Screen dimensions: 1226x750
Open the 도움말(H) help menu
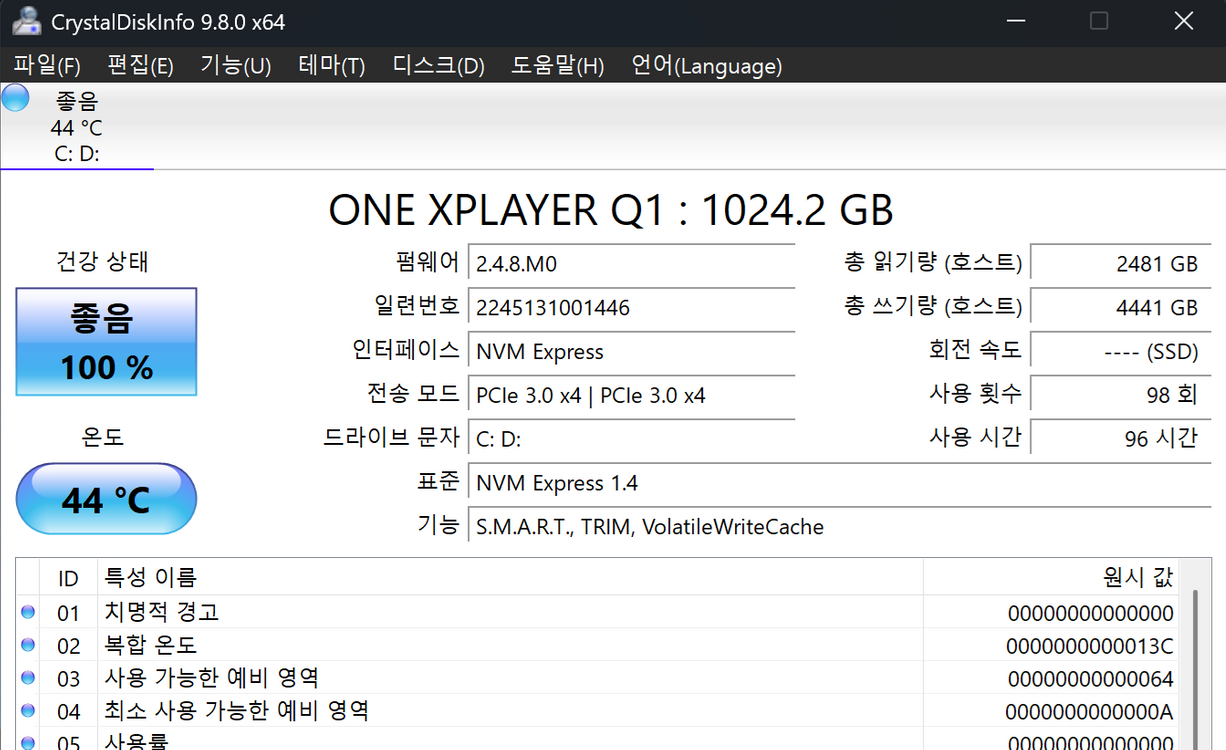pyautogui.click(x=557, y=66)
